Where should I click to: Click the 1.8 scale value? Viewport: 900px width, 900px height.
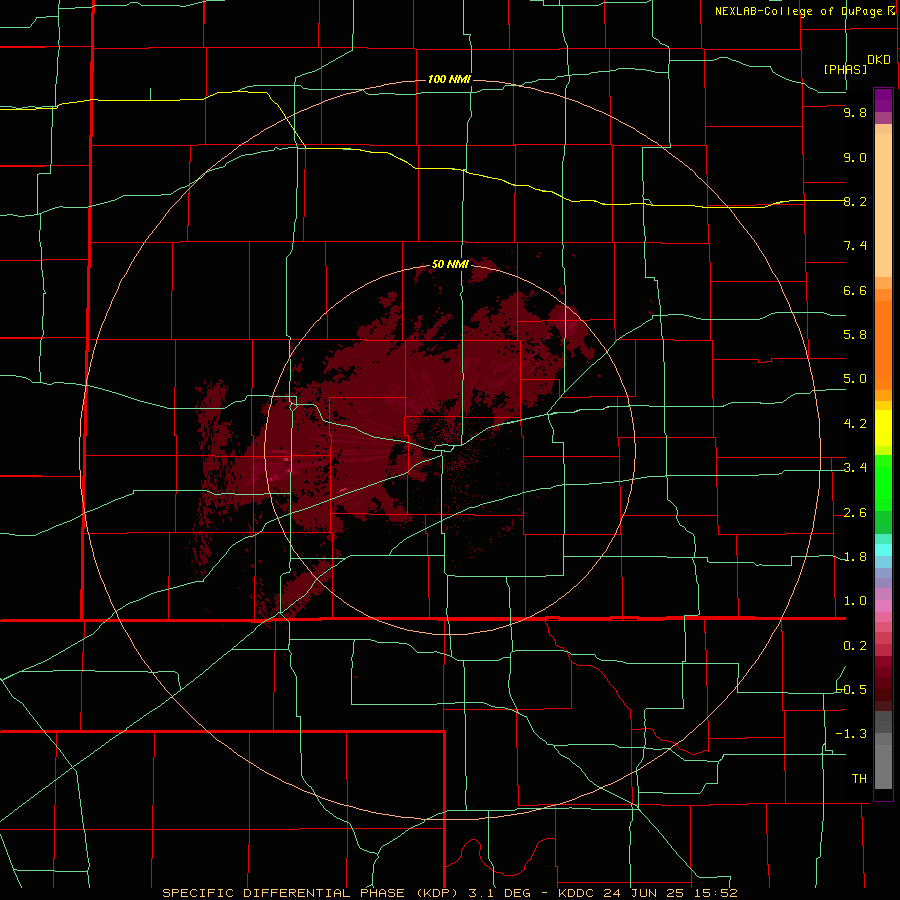click(x=855, y=557)
